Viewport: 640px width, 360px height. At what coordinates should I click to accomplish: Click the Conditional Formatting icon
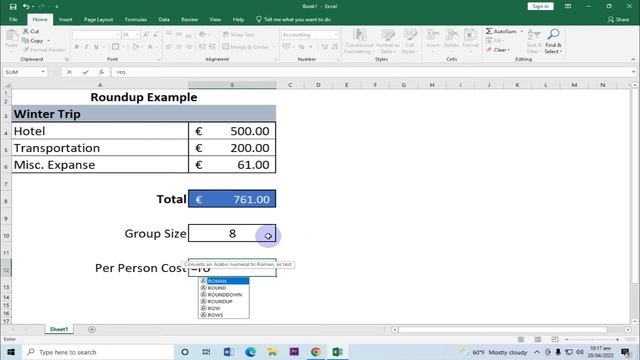[x=359, y=35]
